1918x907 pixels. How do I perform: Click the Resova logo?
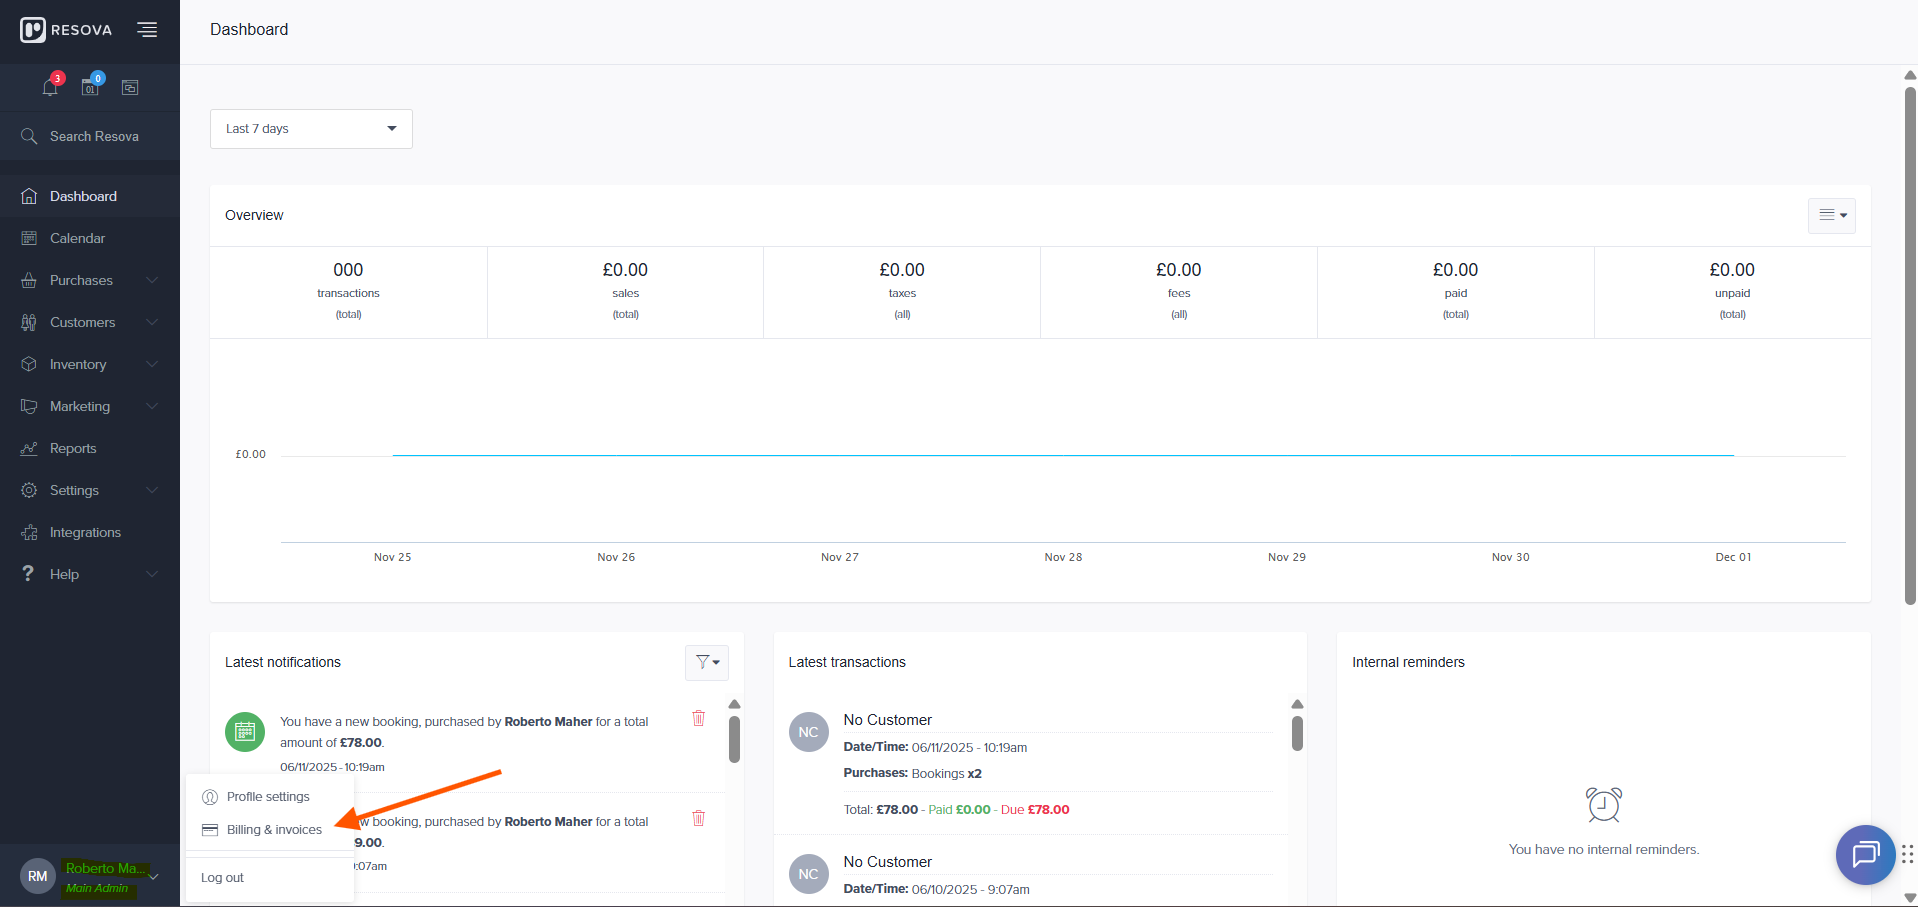tap(66, 30)
